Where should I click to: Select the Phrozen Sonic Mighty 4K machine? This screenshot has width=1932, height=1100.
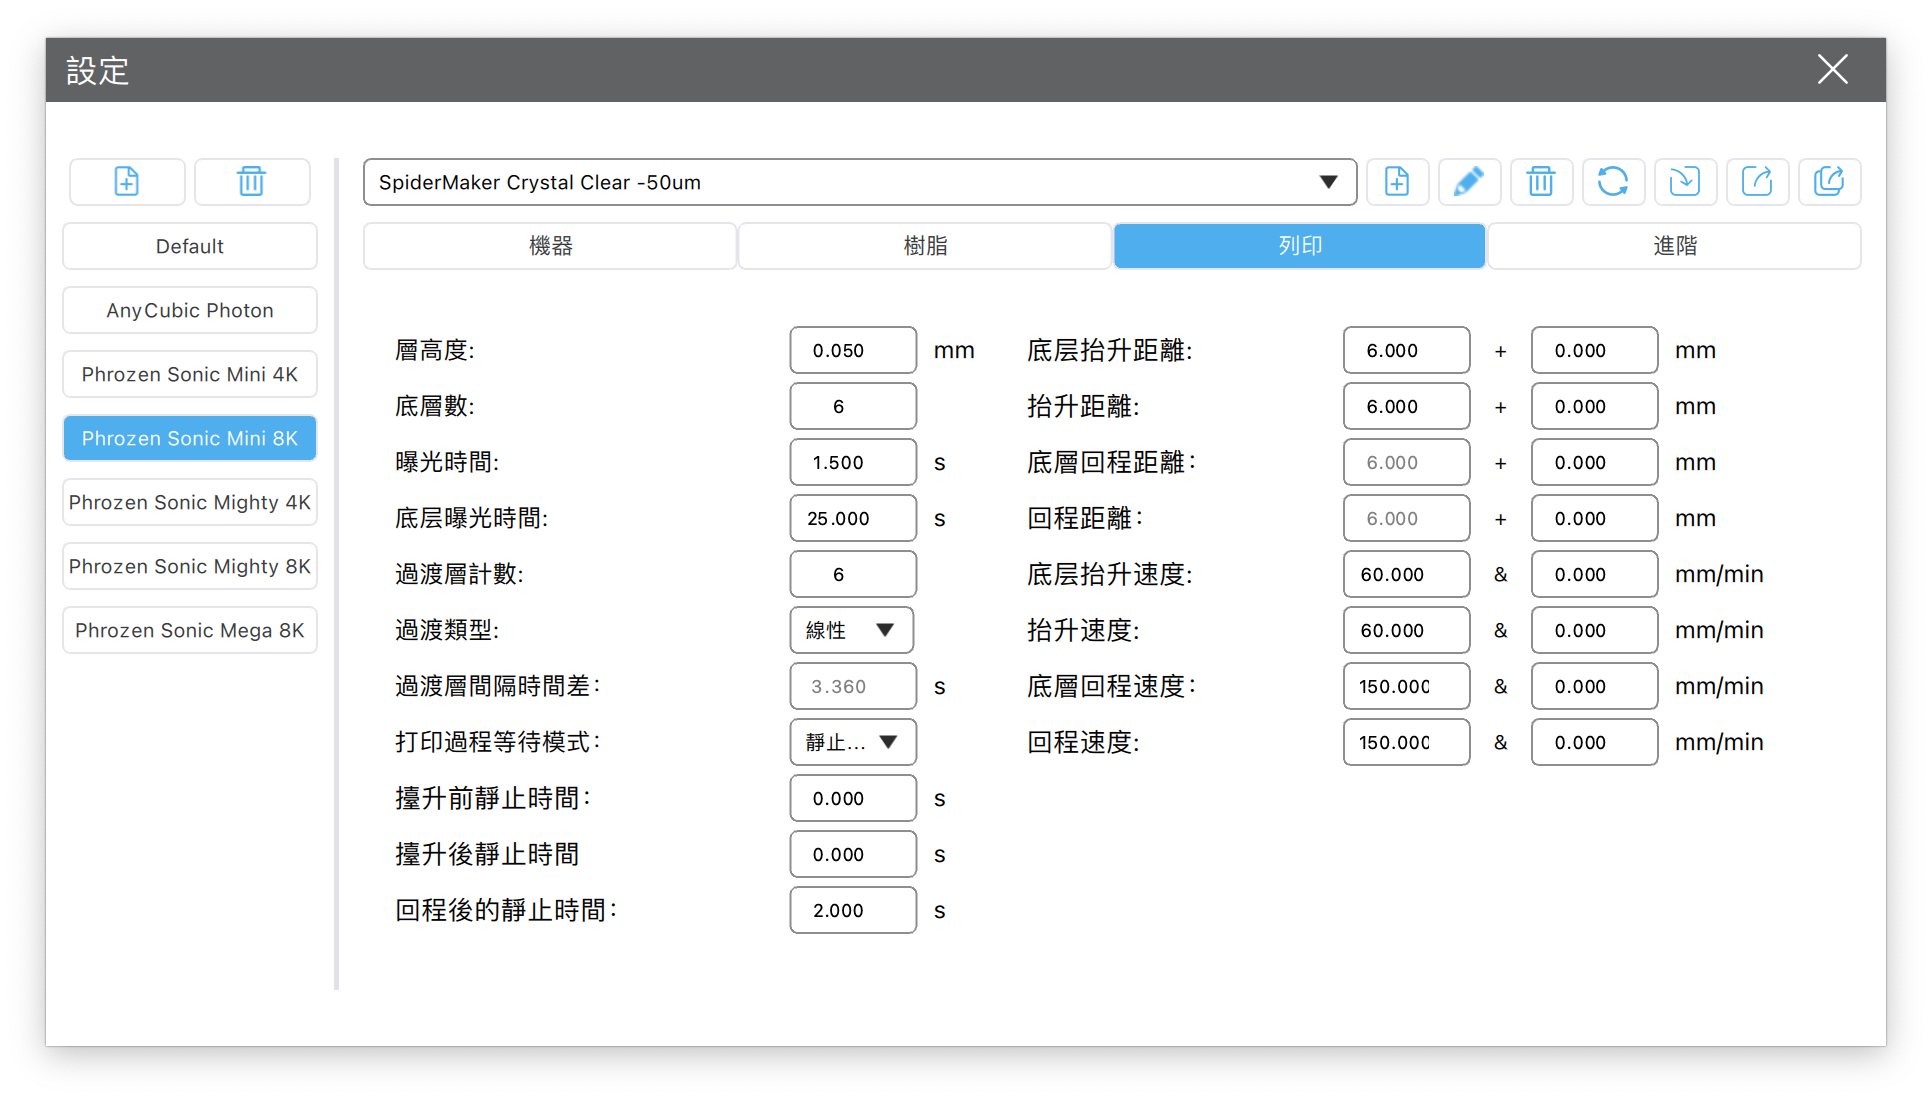[x=190, y=502]
